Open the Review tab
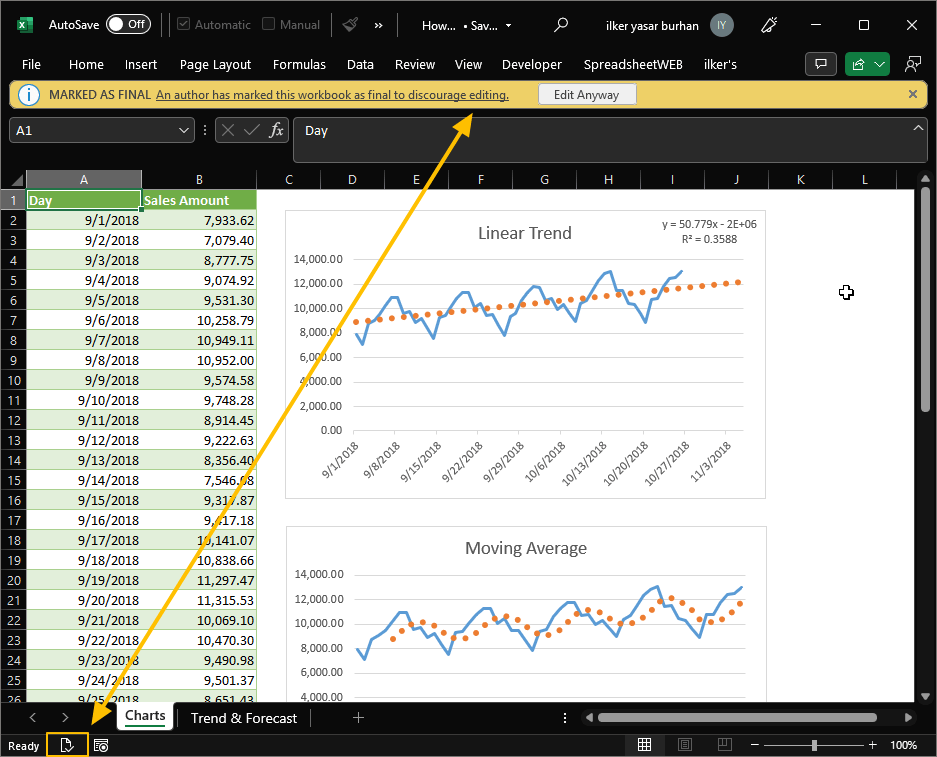 pos(415,65)
